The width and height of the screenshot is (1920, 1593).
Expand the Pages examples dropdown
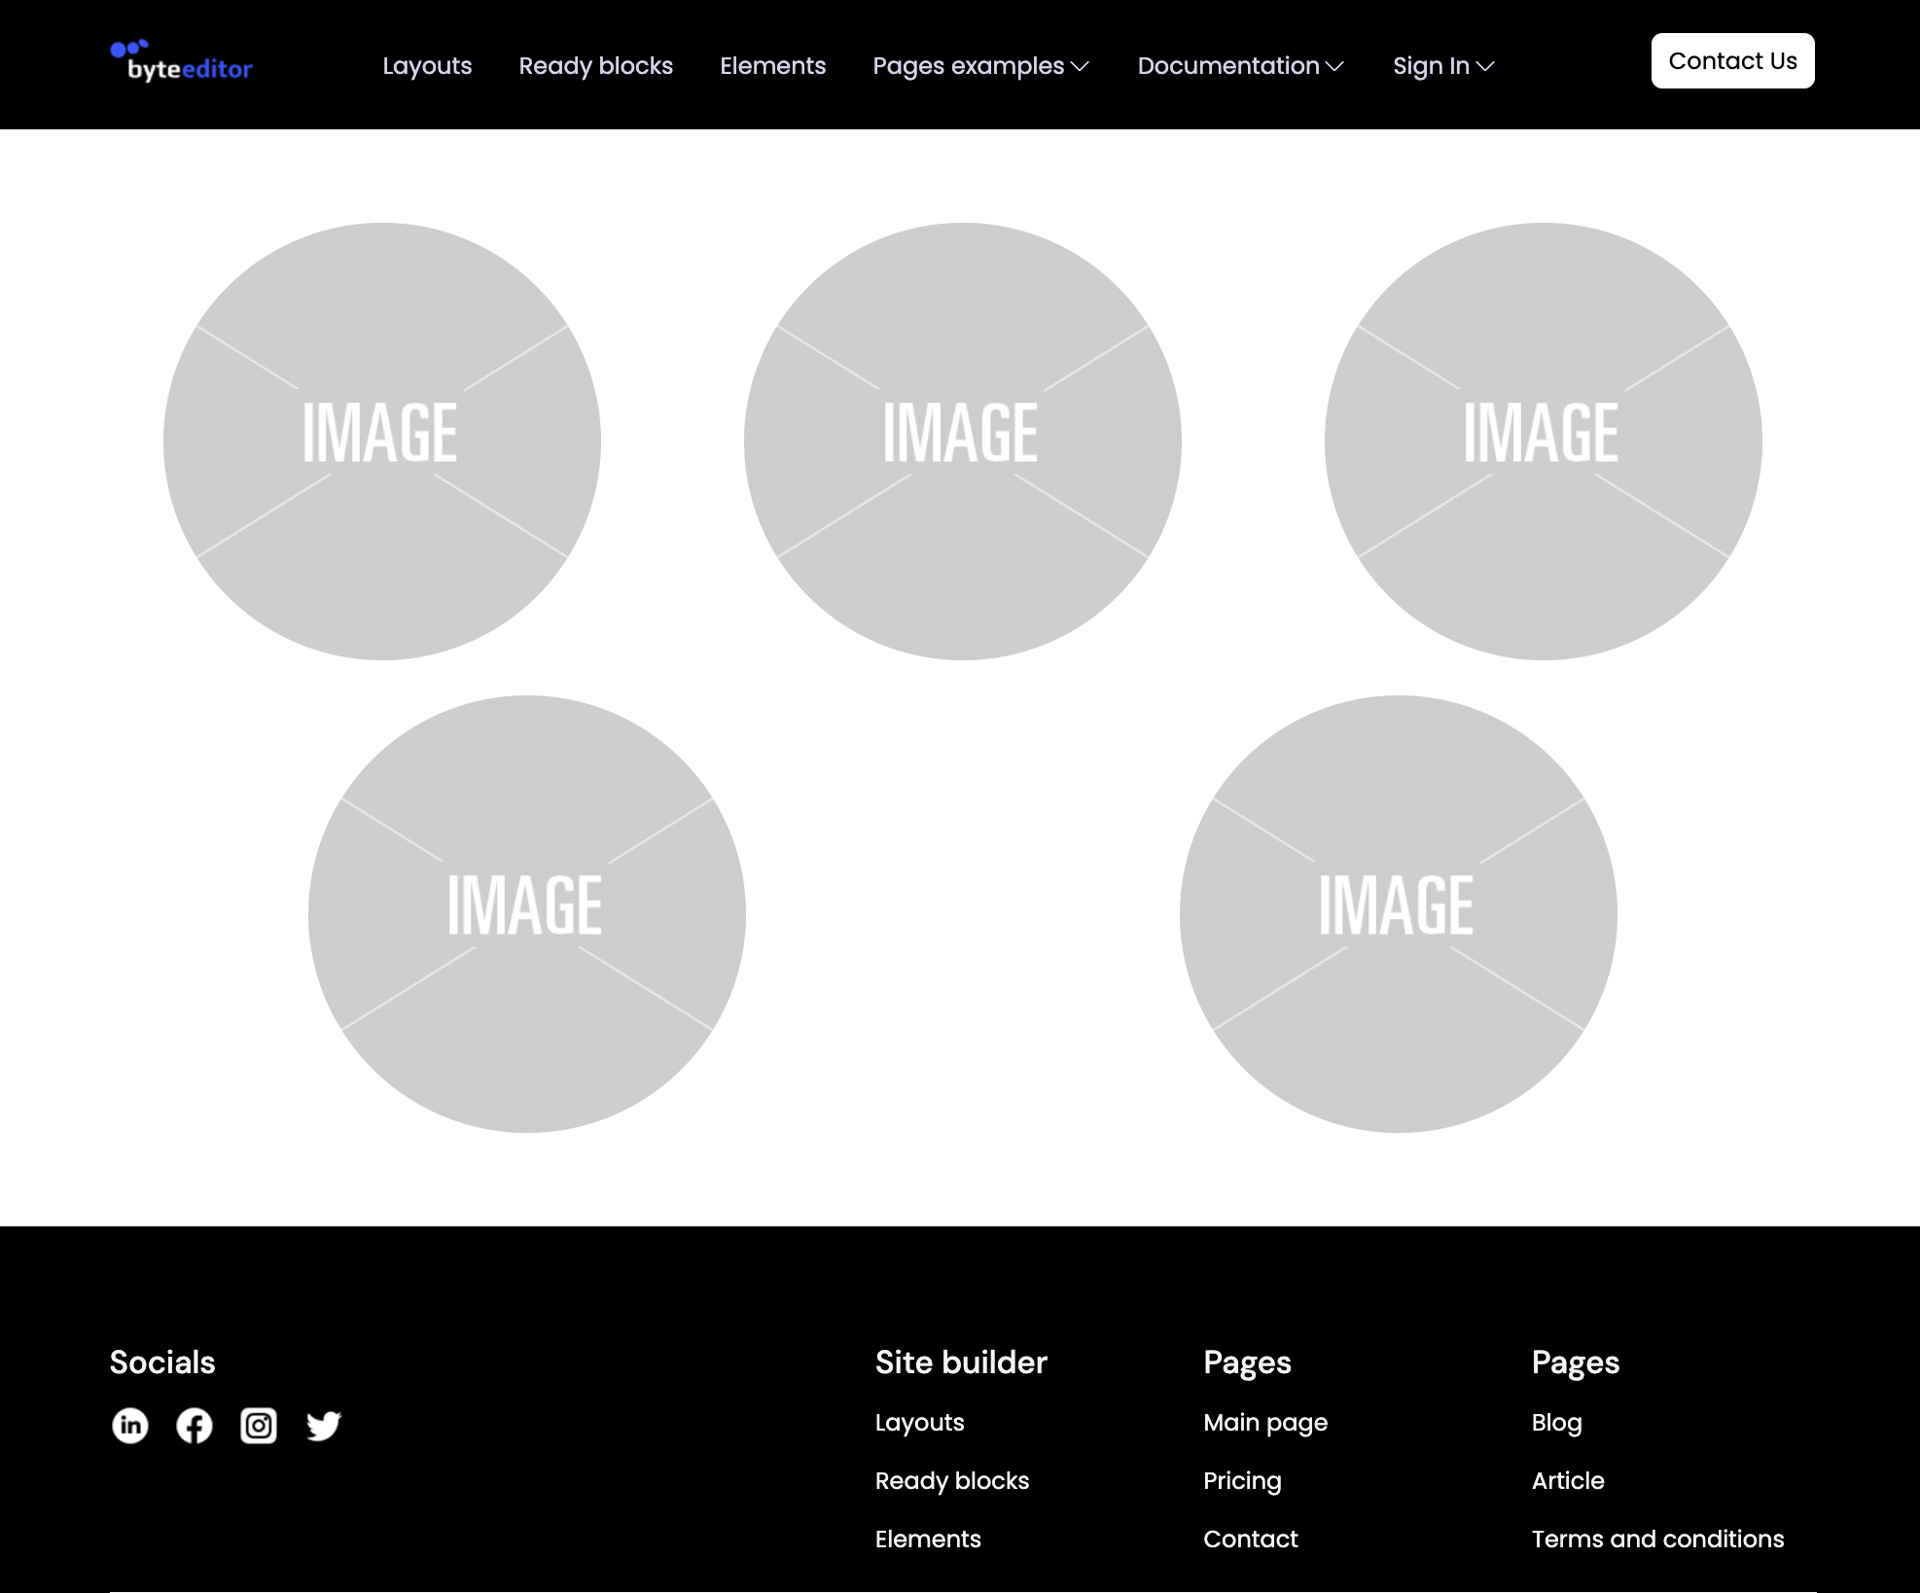point(980,66)
